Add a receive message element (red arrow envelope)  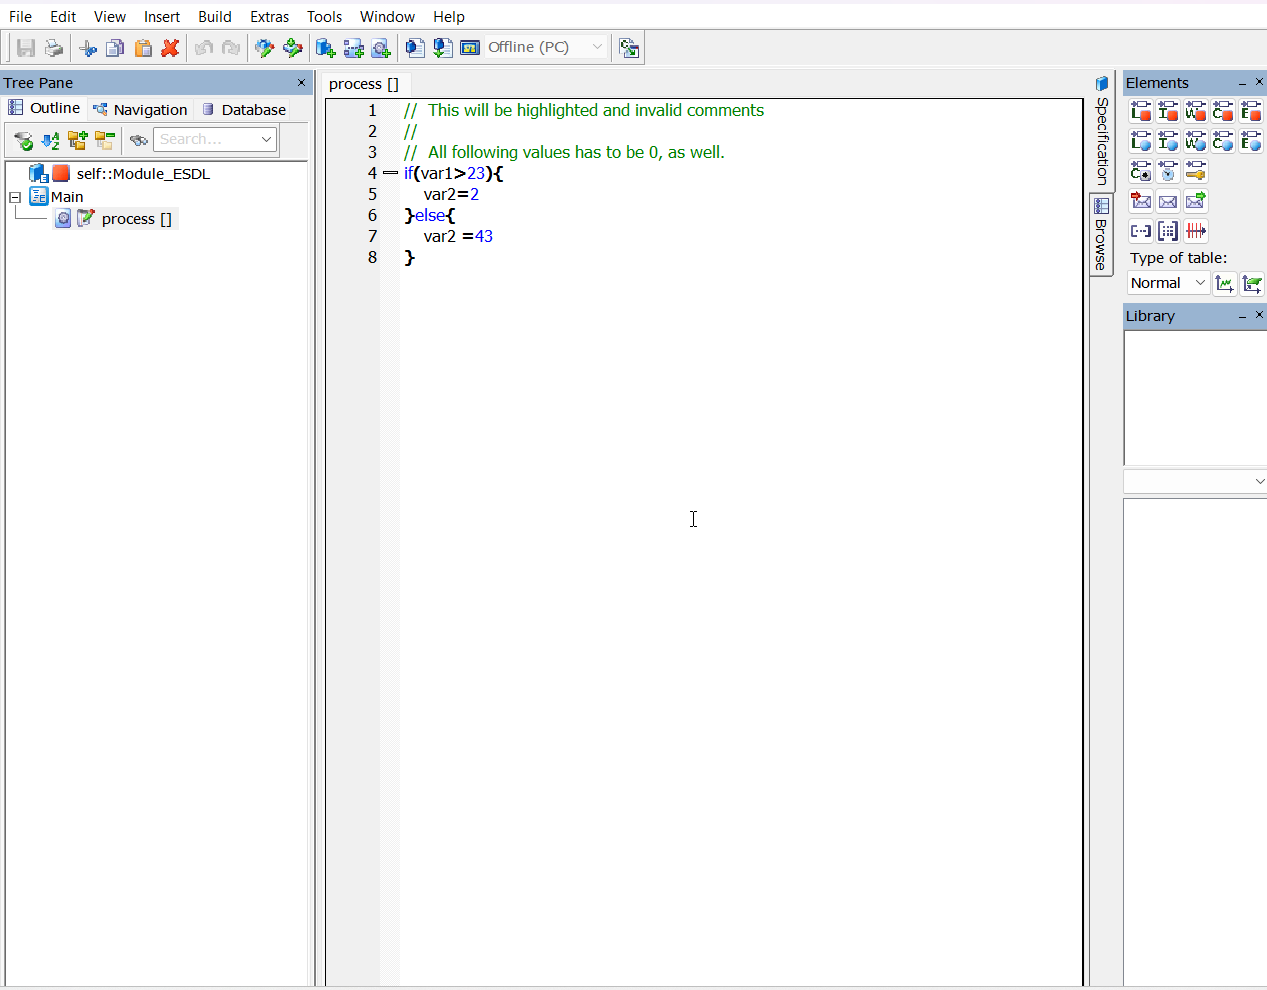[x=1141, y=202]
